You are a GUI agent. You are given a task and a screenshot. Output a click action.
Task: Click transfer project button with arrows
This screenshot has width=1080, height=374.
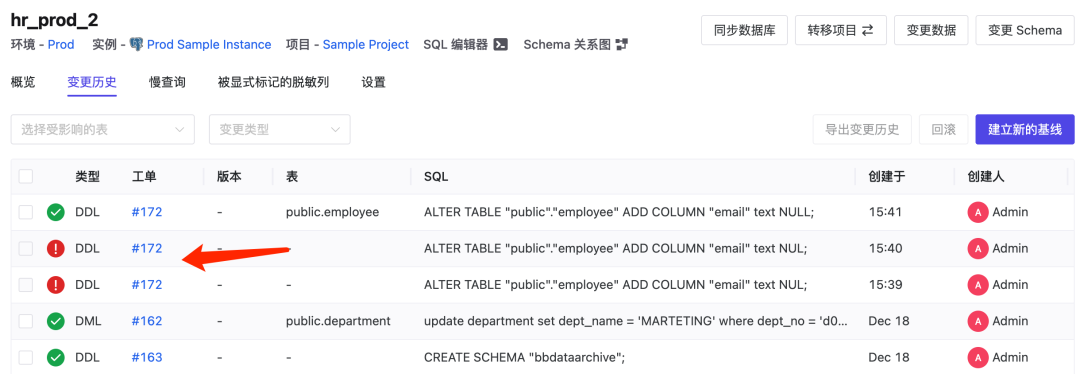840,30
